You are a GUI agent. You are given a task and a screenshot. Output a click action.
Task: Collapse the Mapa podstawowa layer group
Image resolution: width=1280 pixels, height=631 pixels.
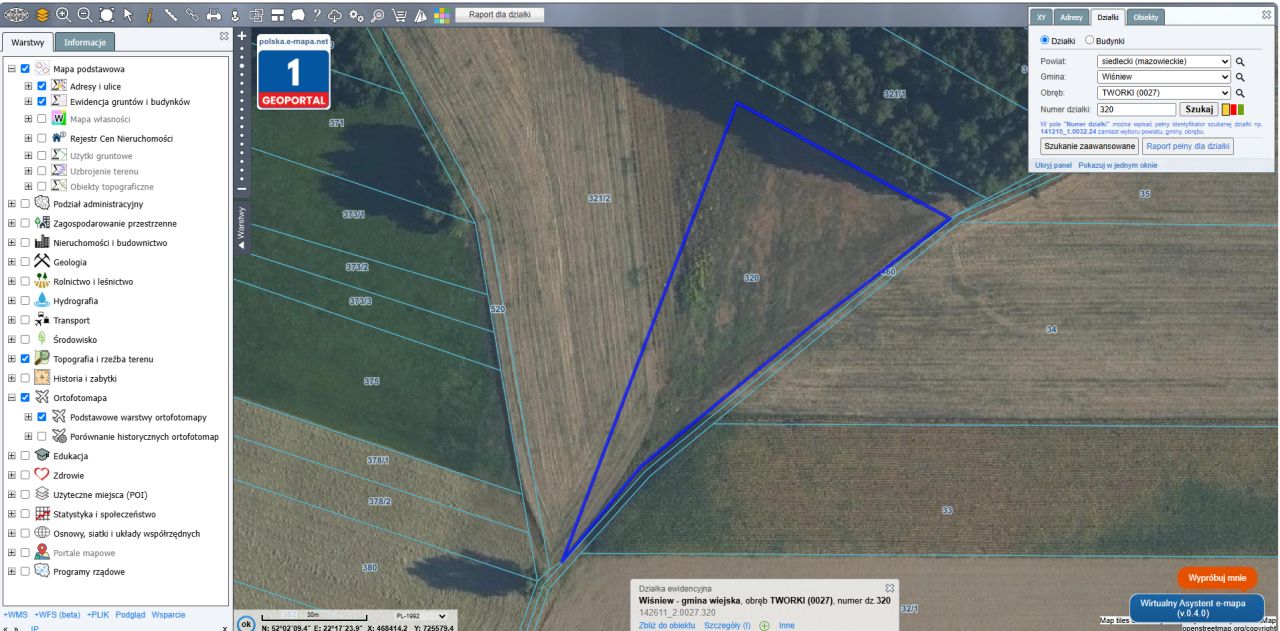click(11, 69)
